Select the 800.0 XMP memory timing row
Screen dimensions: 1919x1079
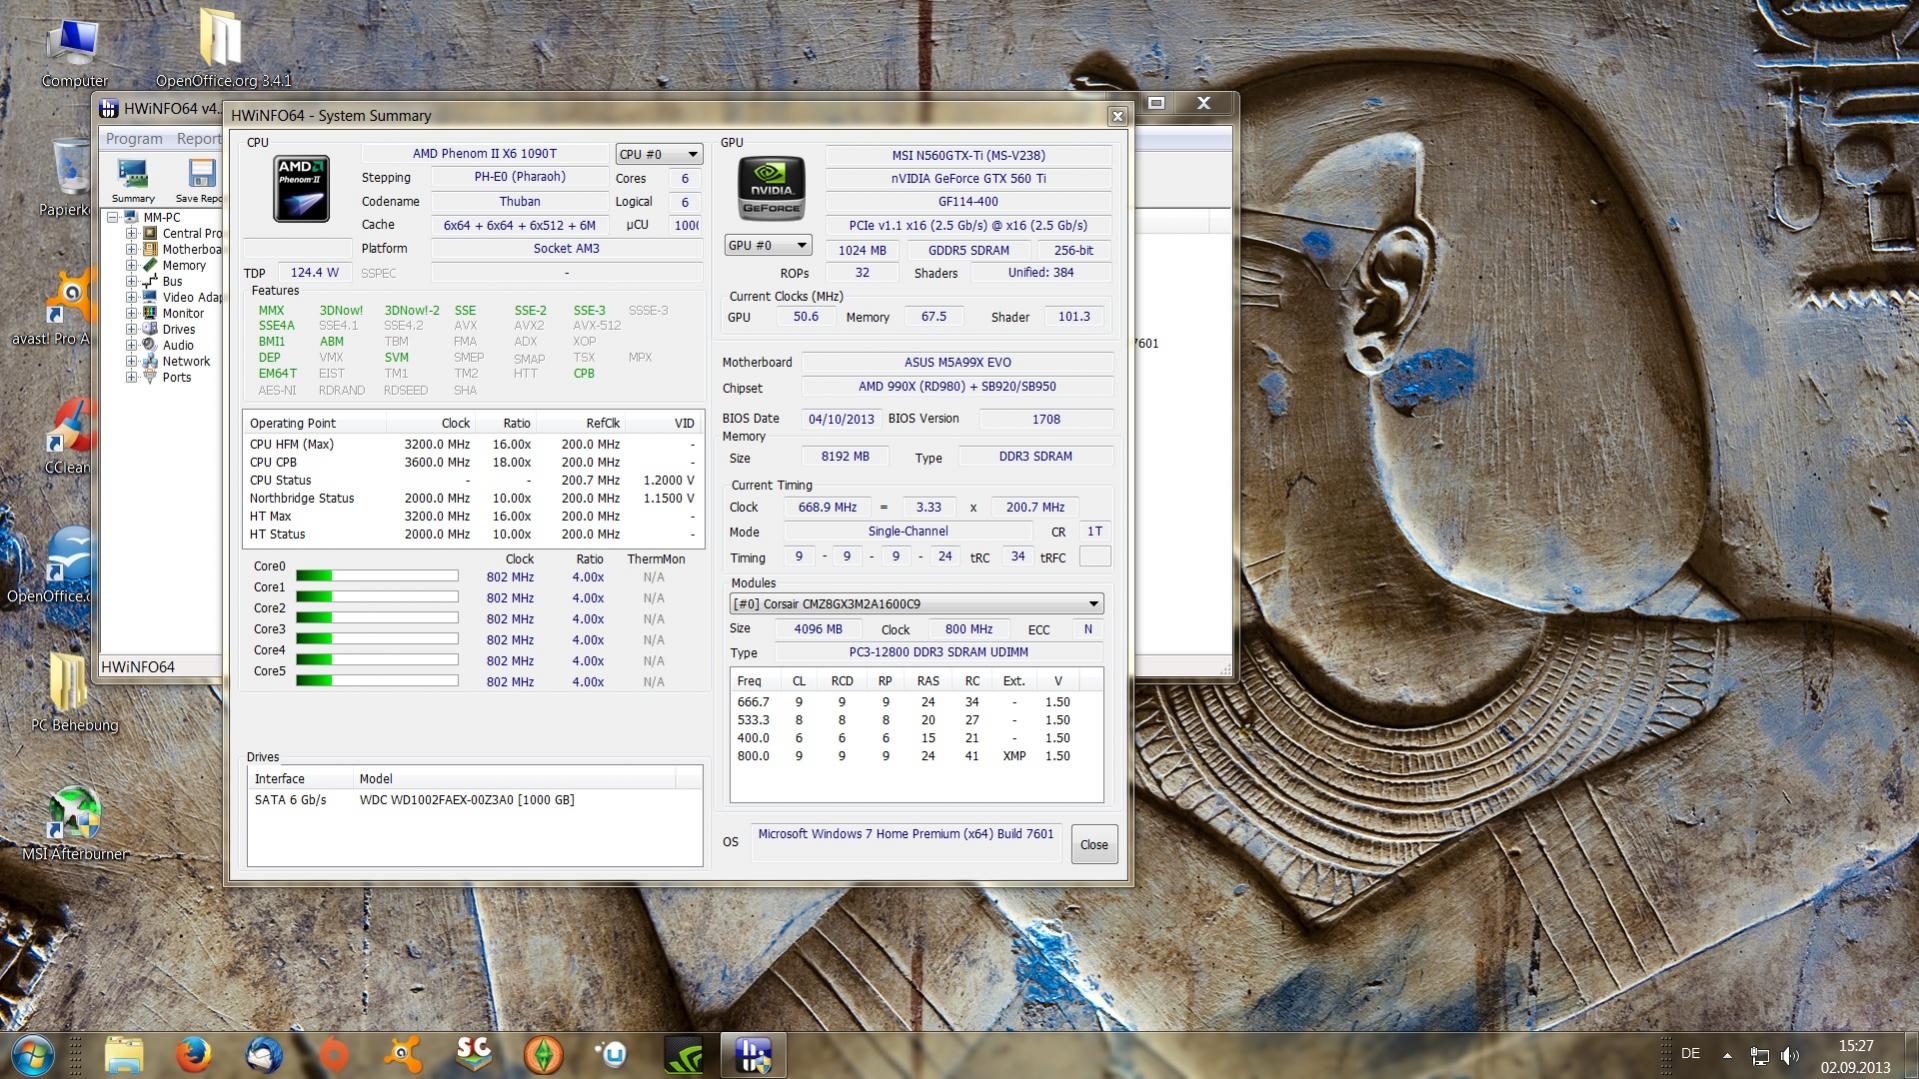(917, 756)
